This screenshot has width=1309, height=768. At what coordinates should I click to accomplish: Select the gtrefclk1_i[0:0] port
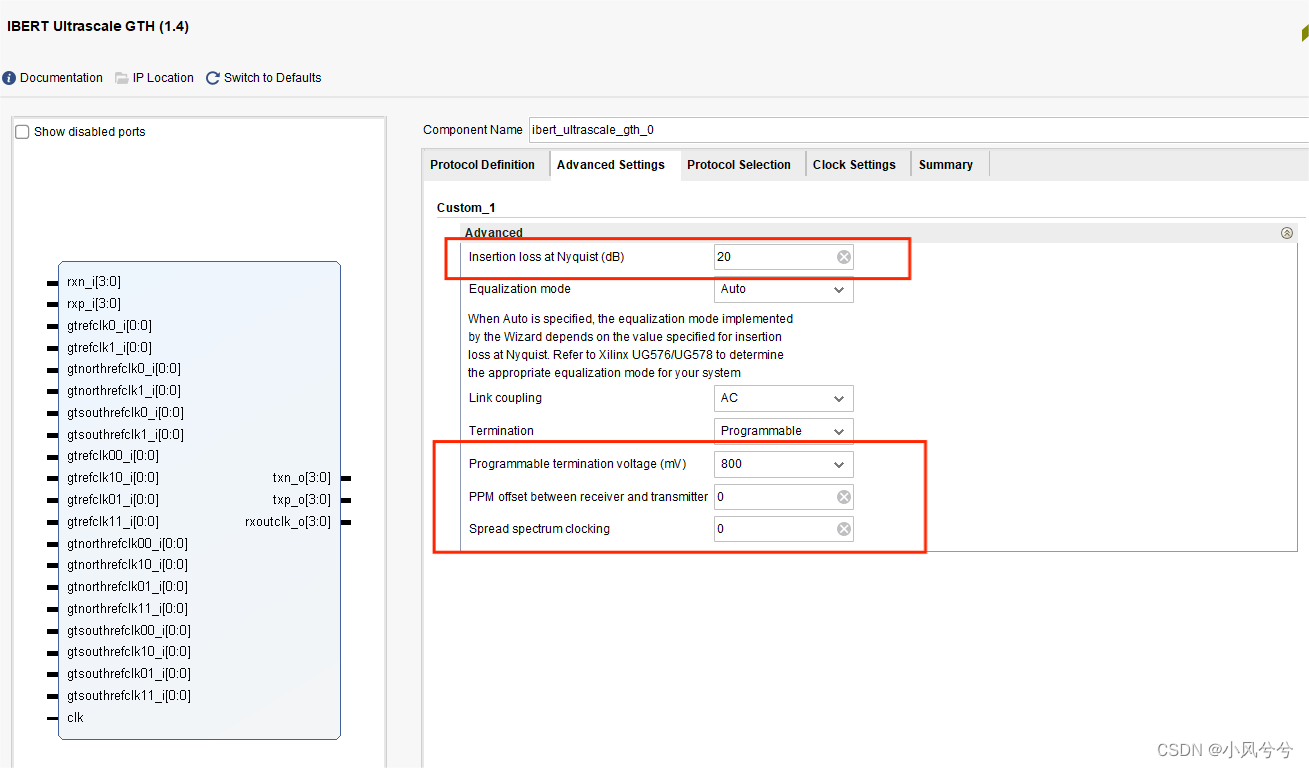(x=110, y=348)
